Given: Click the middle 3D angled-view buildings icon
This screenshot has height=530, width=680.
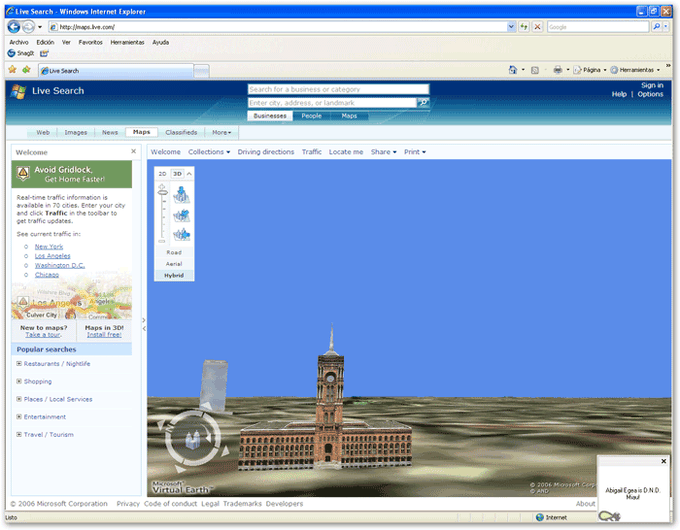Looking at the screenshot, I should click(x=182, y=215).
